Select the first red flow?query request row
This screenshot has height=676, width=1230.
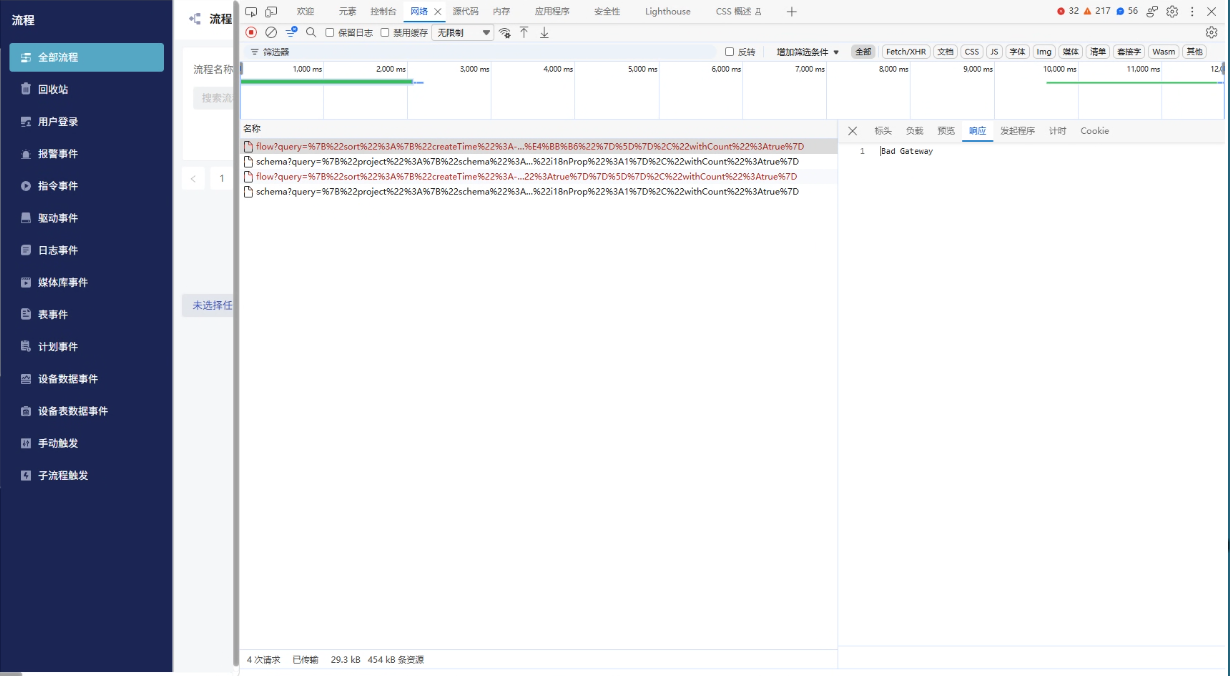click(538, 146)
